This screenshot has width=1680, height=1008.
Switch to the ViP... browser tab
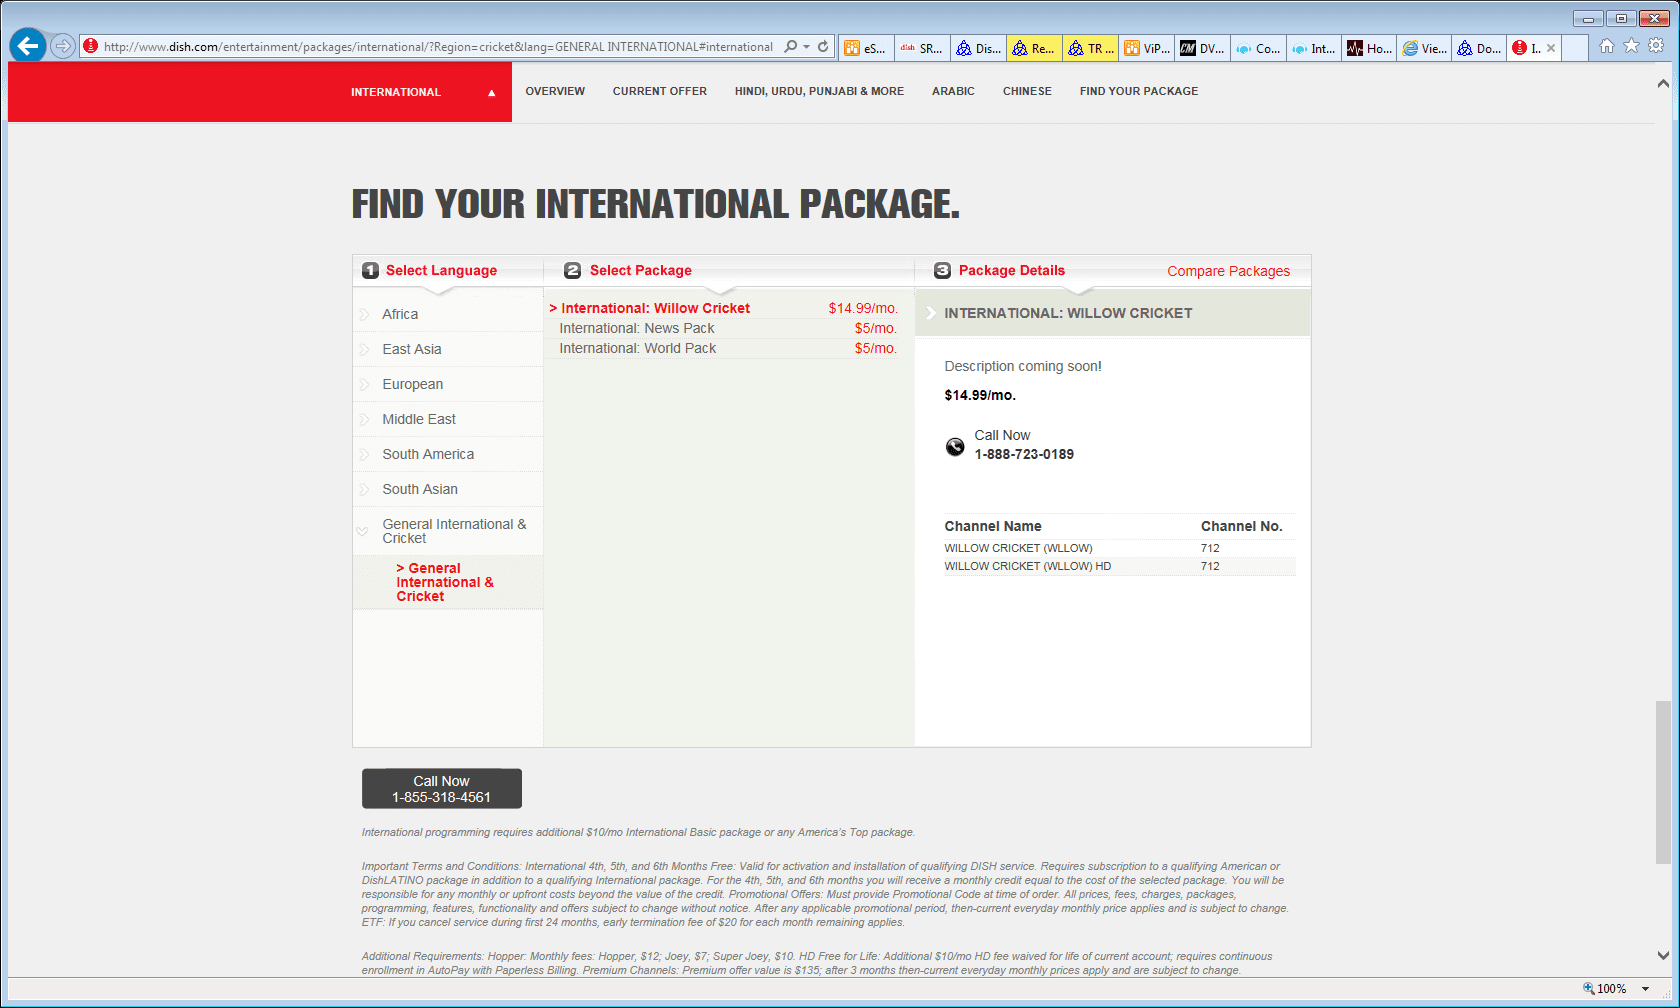click(1146, 48)
